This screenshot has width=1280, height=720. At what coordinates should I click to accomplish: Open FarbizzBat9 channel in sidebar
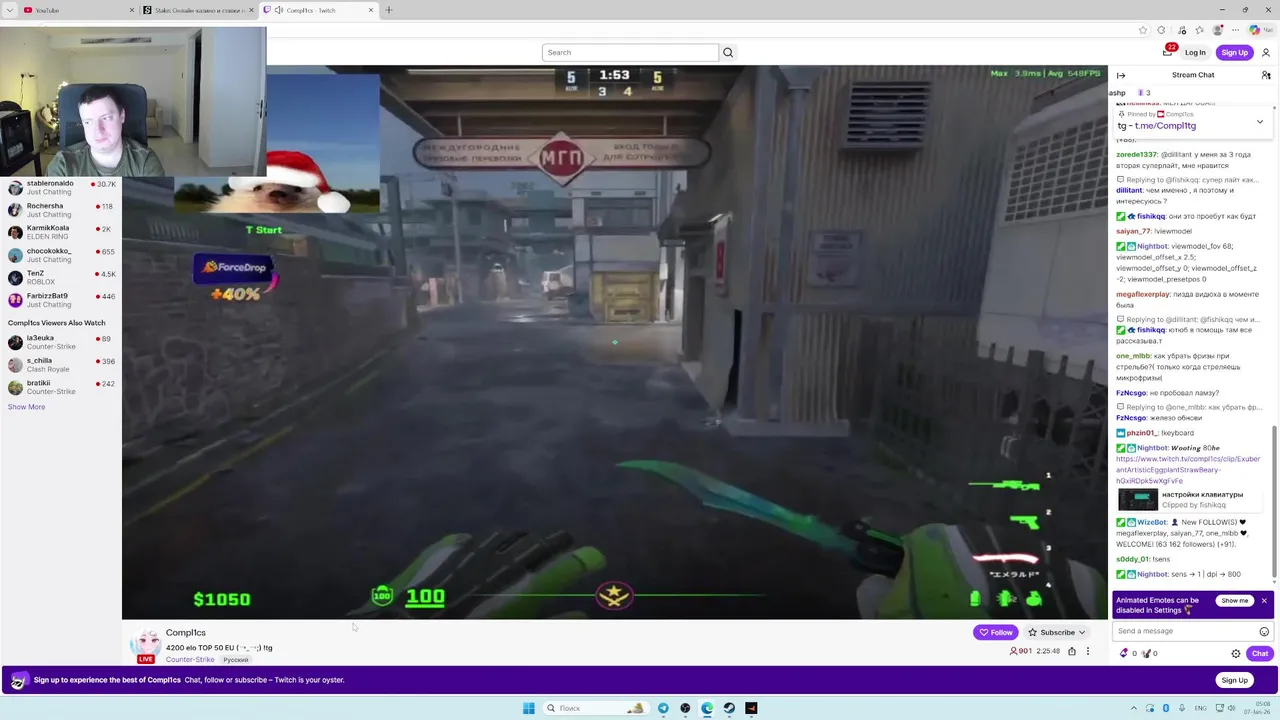coord(61,300)
